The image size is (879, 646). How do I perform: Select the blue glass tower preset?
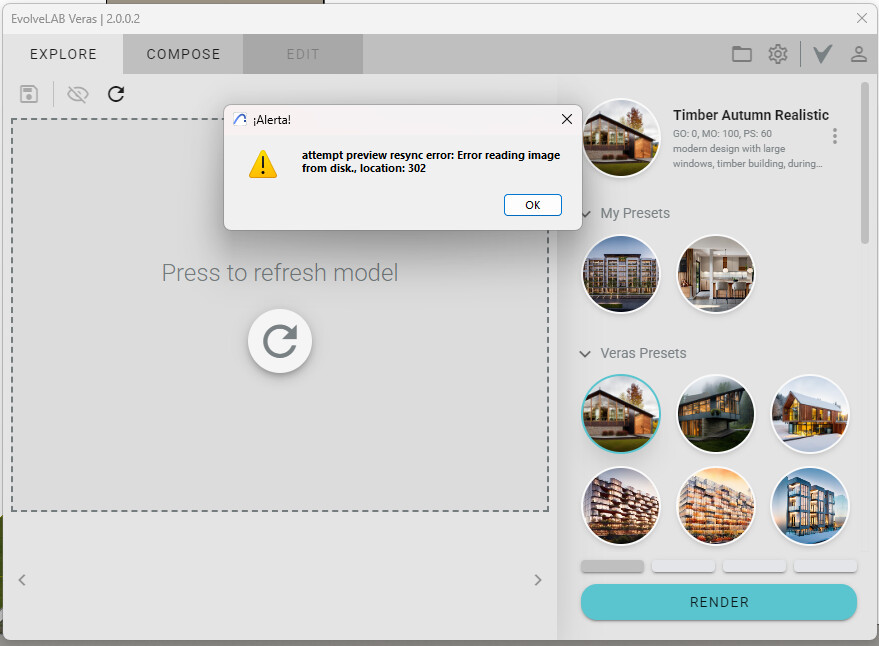810,506
